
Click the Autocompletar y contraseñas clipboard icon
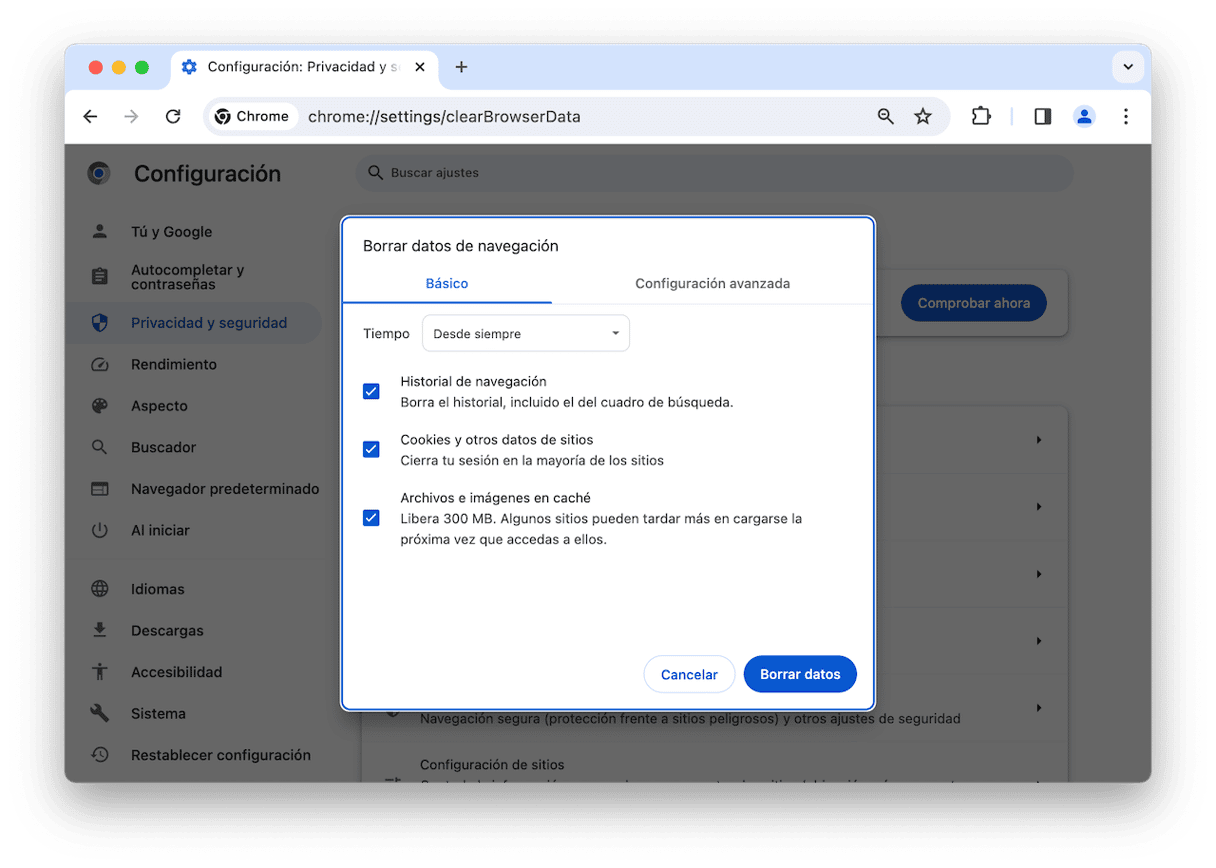(x=99, y=277)
